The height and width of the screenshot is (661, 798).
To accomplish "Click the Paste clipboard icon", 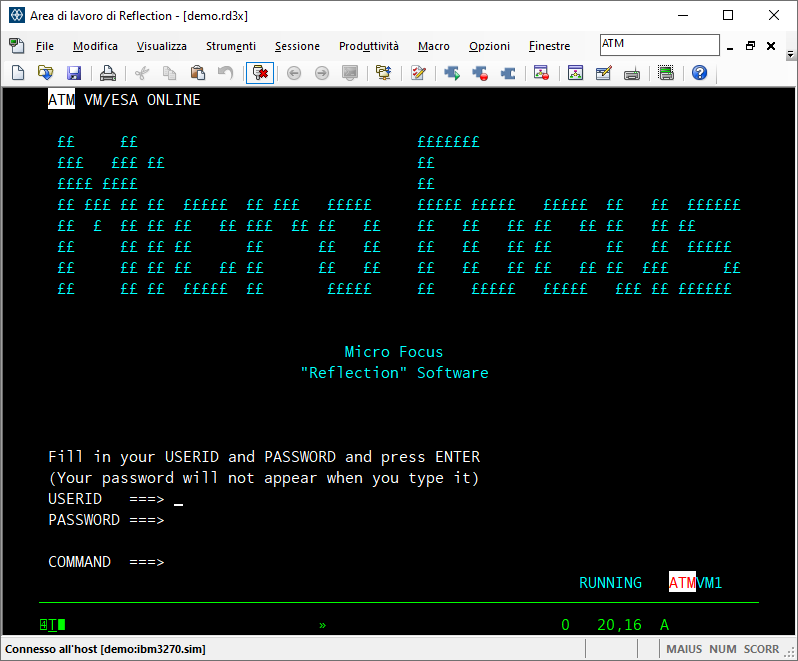I will tap(197, 73).
